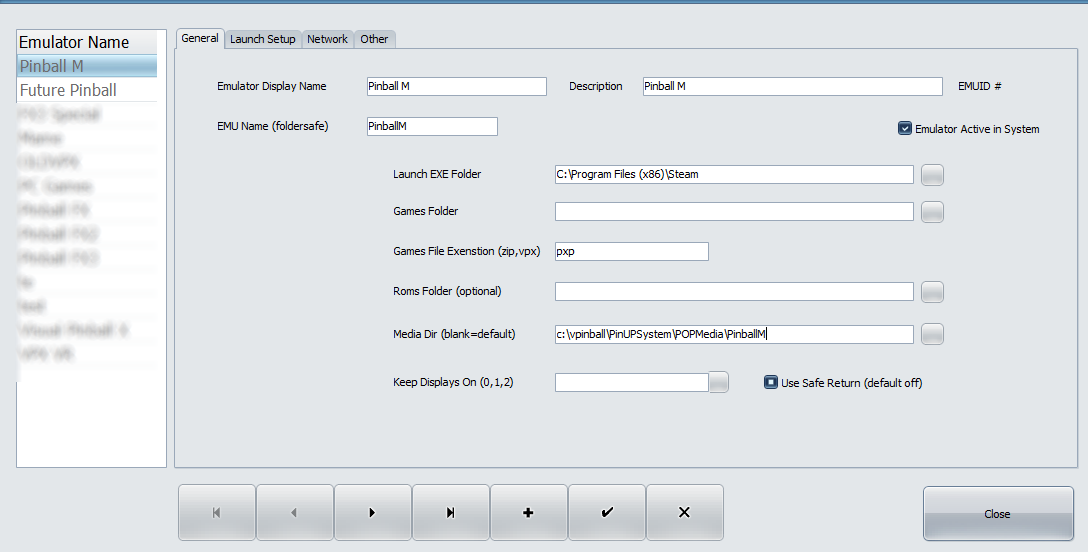The height and width of the screenshot is (552, 1088).
Task: Browse for Roms Folder
Action: [x=932, y=292]
